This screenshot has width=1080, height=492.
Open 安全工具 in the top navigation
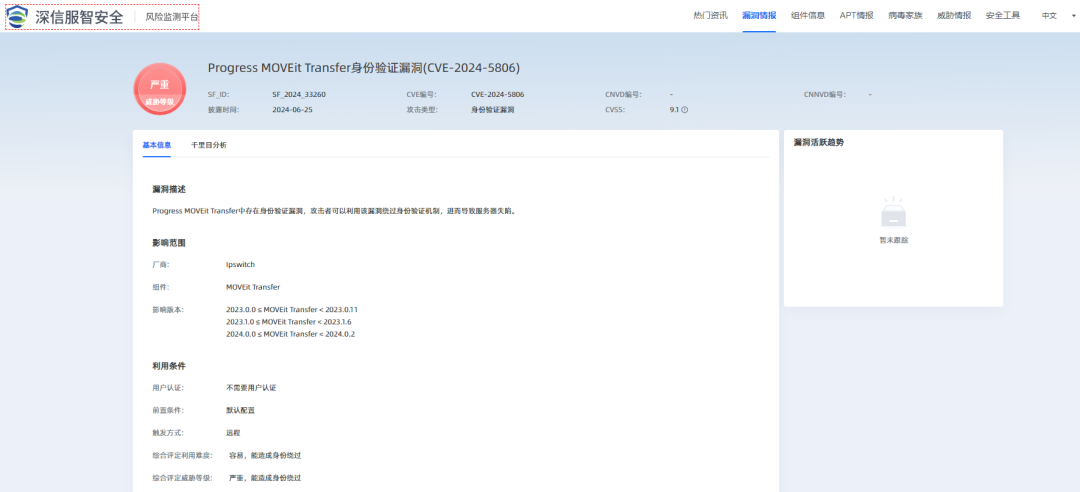point(1003,16)
